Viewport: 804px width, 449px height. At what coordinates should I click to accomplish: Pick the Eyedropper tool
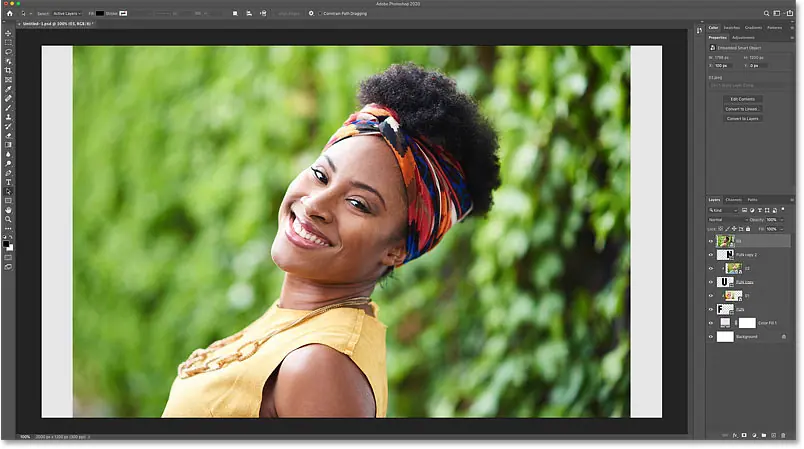point(8,89)
